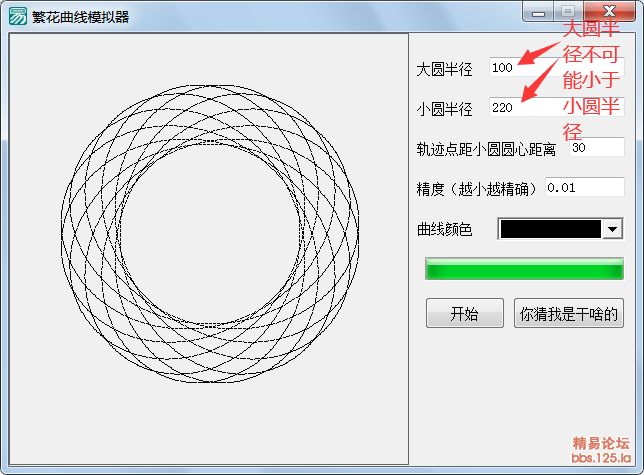Click the app icon in the title bar
Image resolution: width=644 pixels, height=475 pixels.
(x=18, y=16)
